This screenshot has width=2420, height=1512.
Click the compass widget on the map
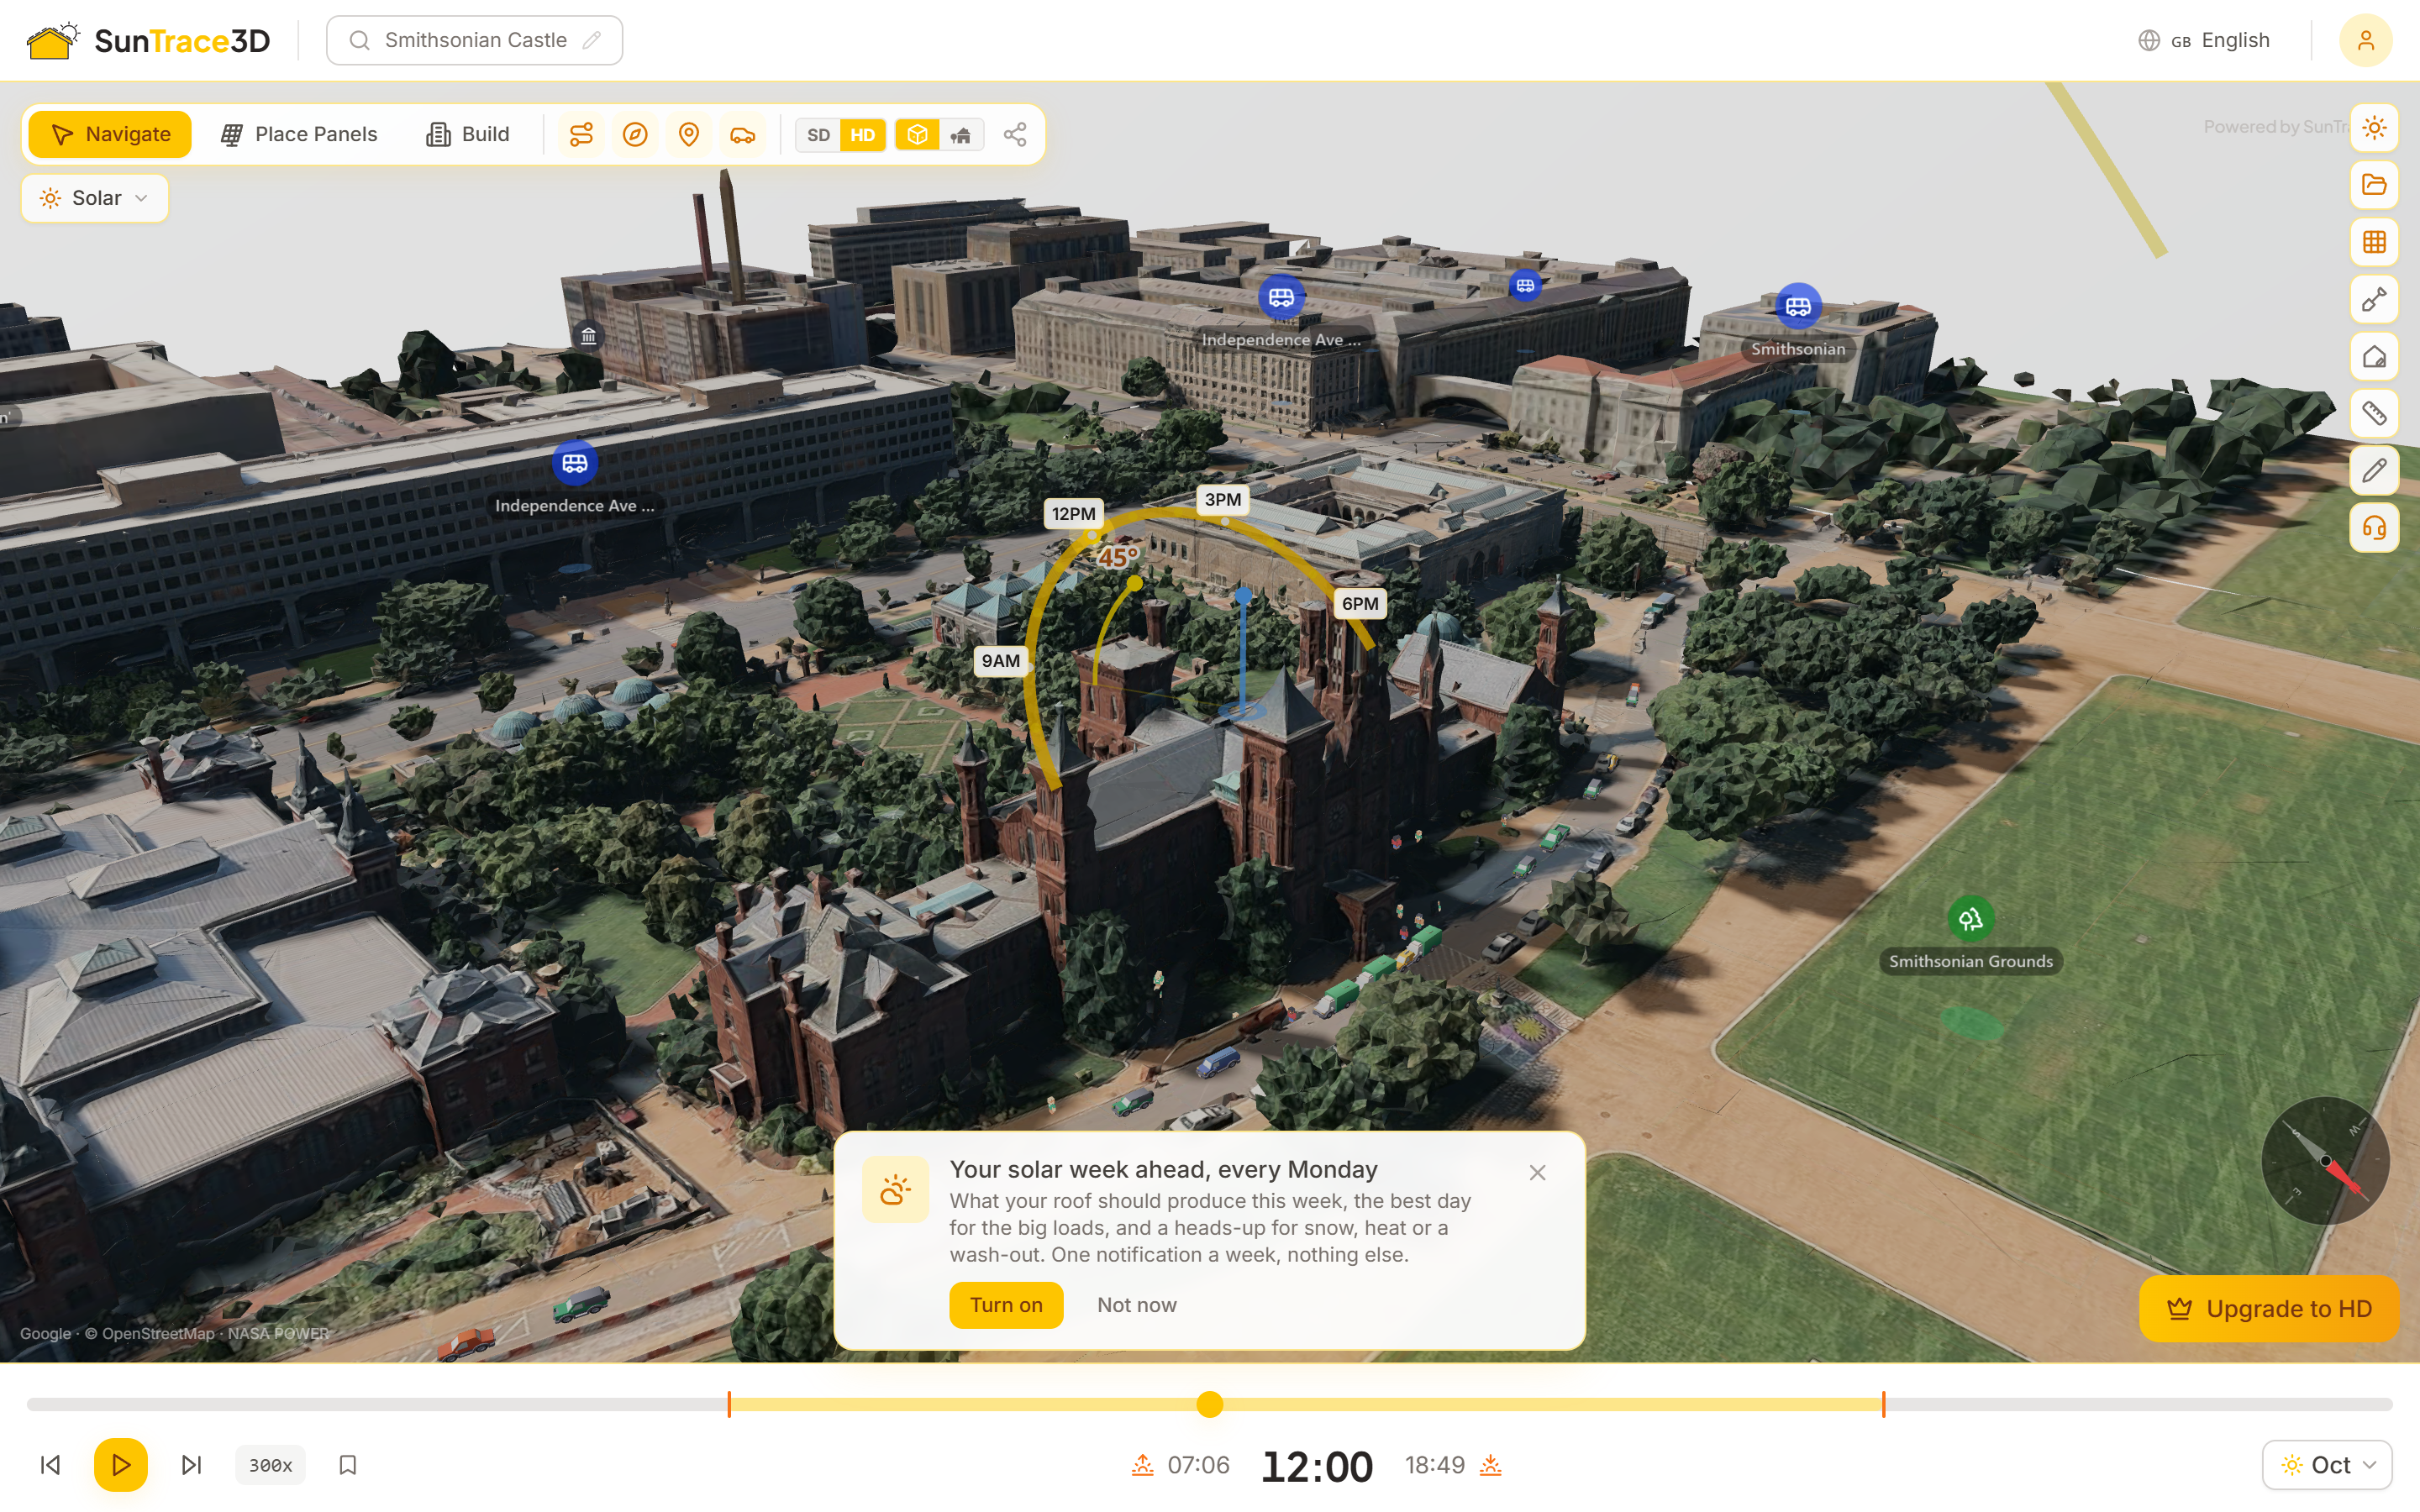click(2325, 1161)
